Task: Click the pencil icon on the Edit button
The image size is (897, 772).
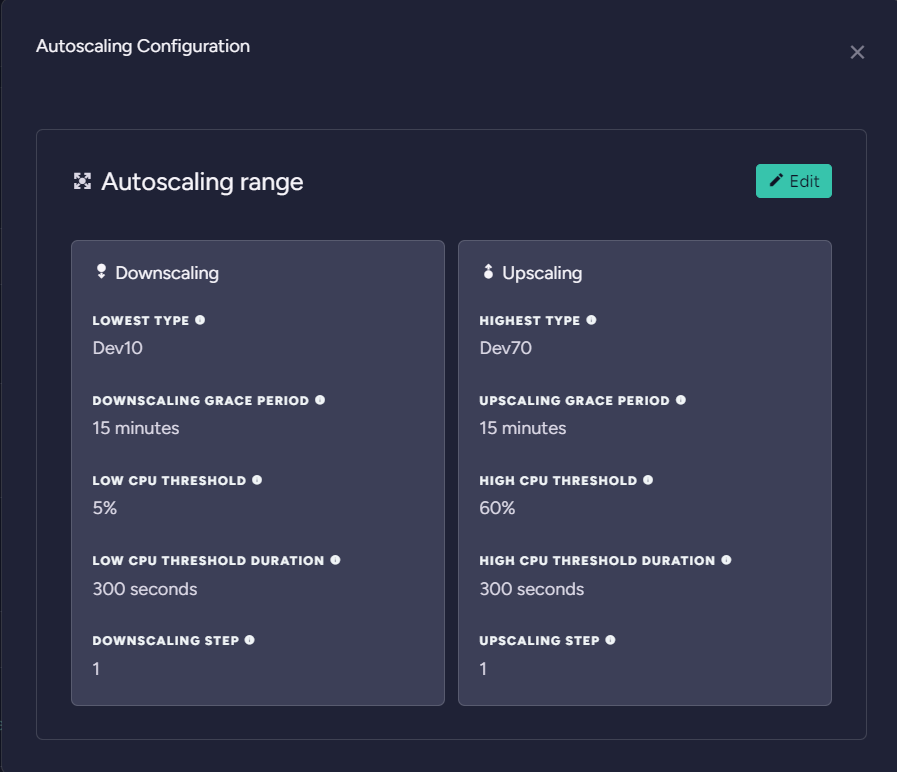Action: pyautogui.click(x=777, y=180)
